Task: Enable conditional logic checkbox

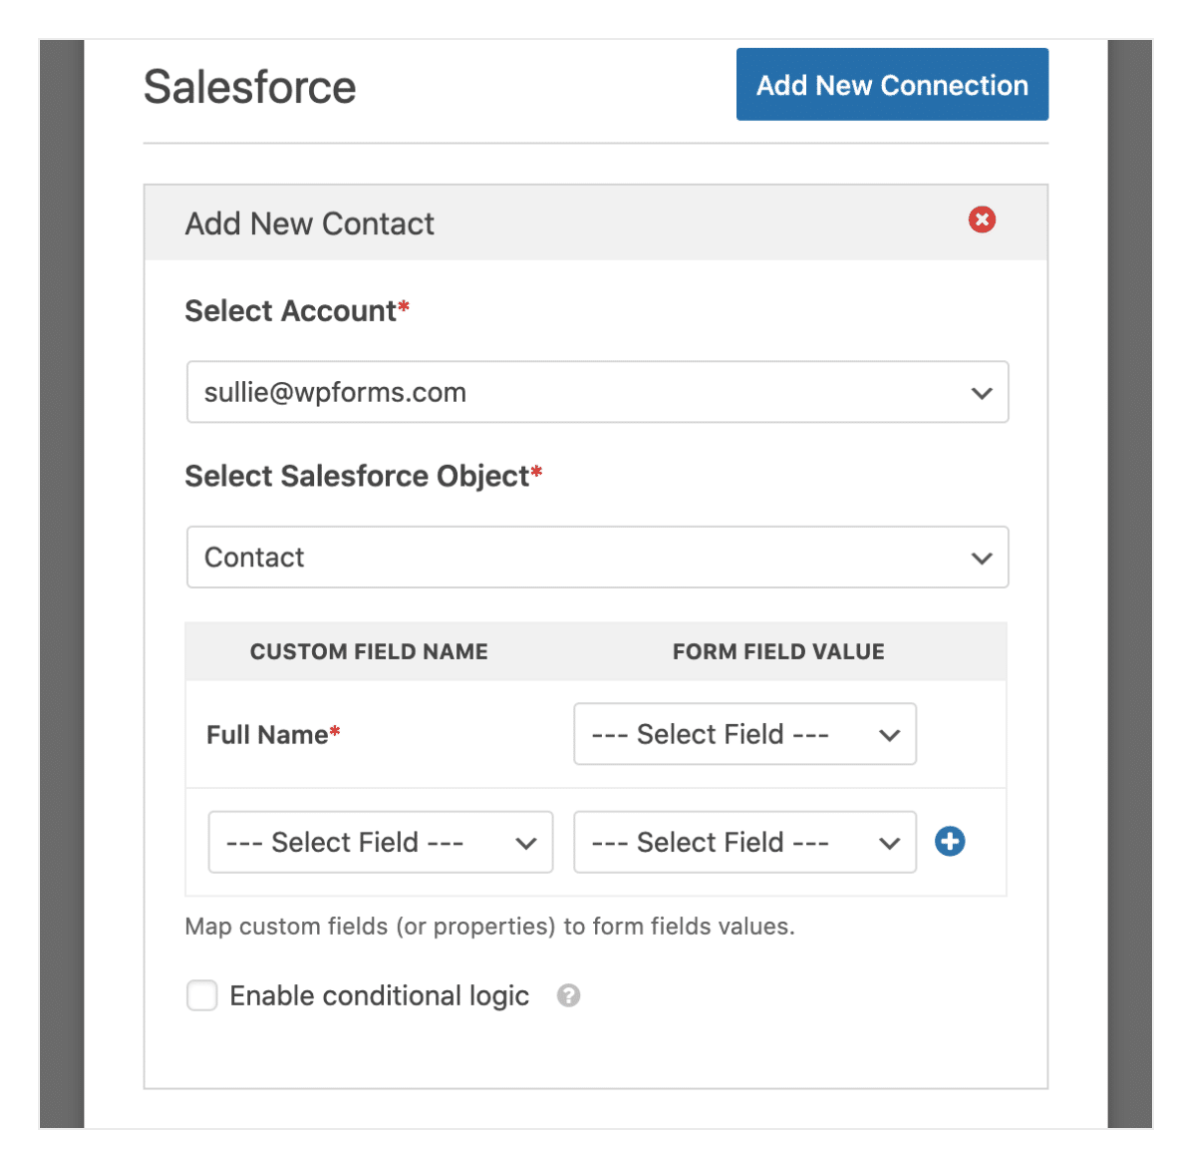Action: pos(202,996)
